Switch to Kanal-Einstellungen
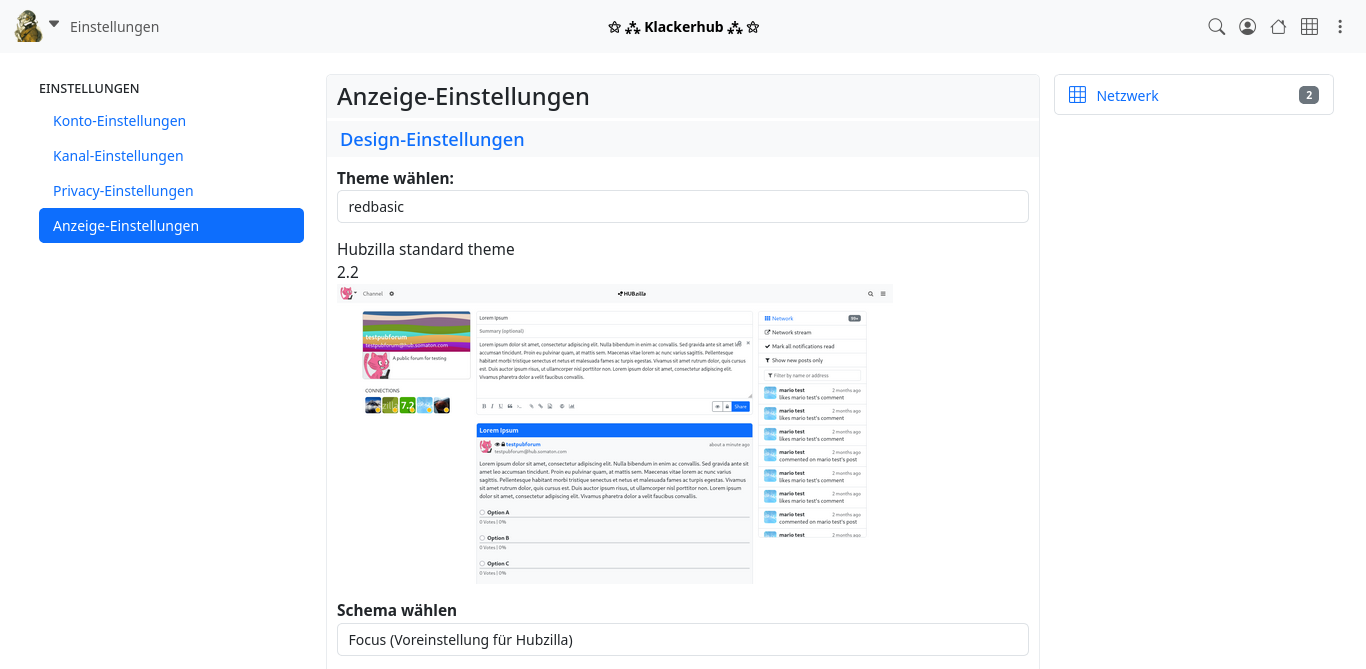The height and width of the screenshot is (669, 1366). [x=118, y=156]
